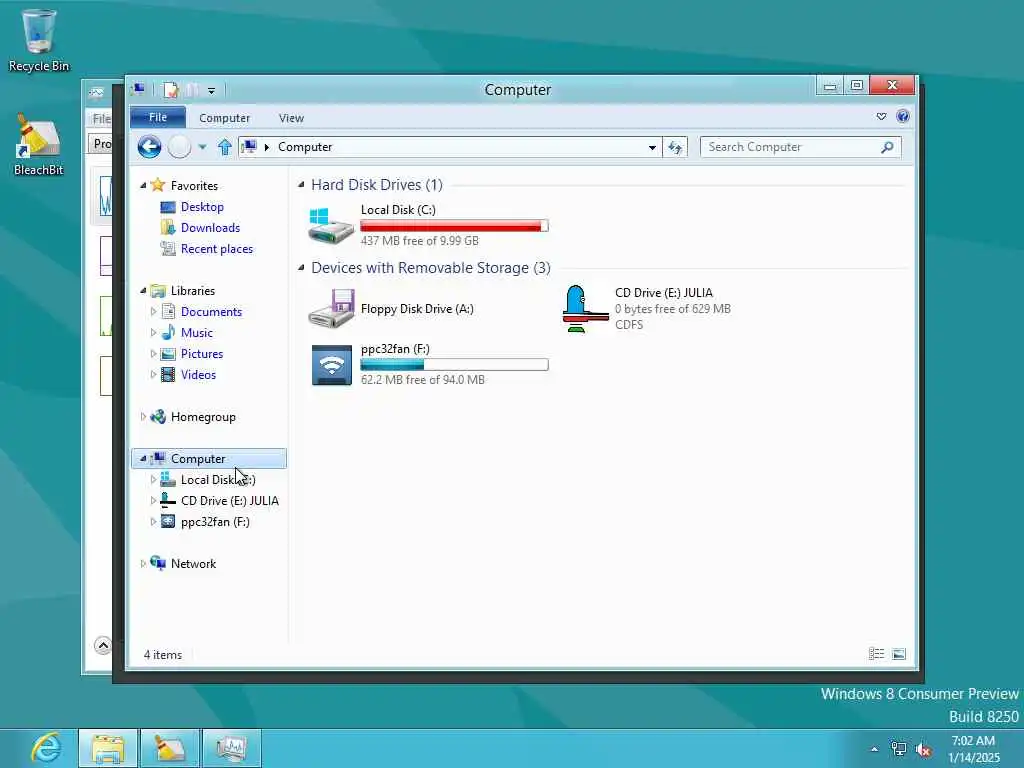Open address bar history dropdown
The width and height of the screenshot is (1024, 768).
(652, 148)
